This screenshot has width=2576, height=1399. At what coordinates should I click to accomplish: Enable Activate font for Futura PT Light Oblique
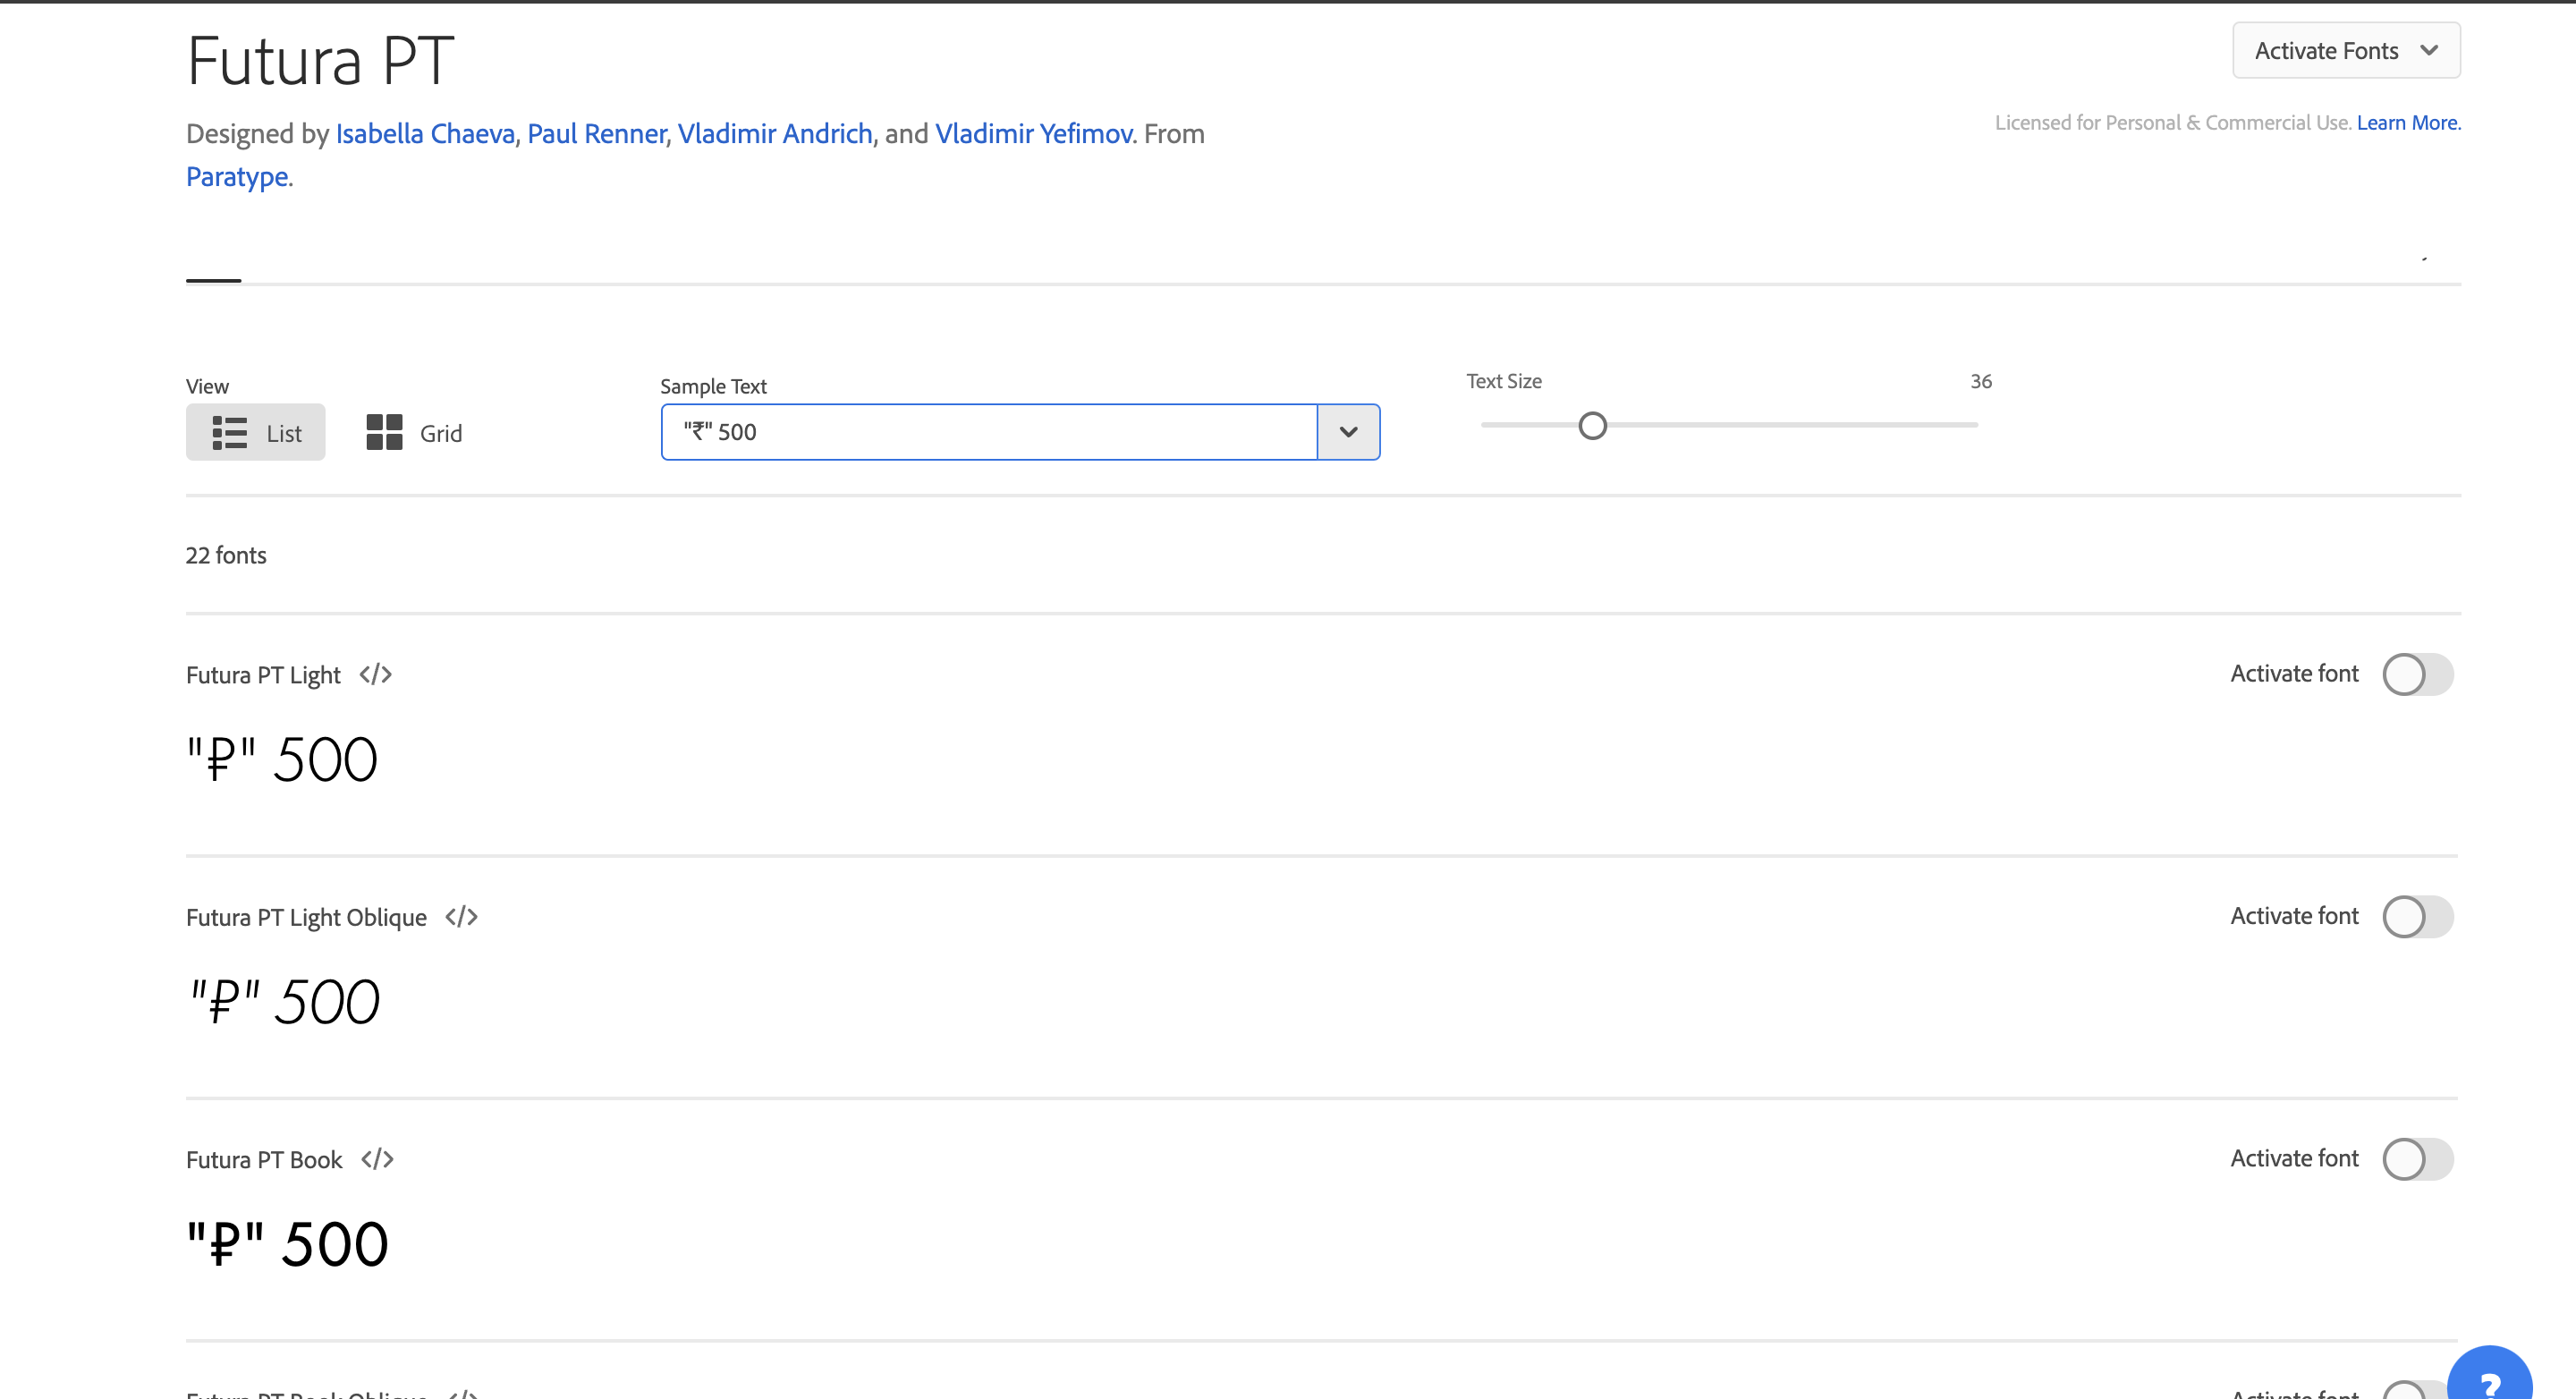point(2417,916)
